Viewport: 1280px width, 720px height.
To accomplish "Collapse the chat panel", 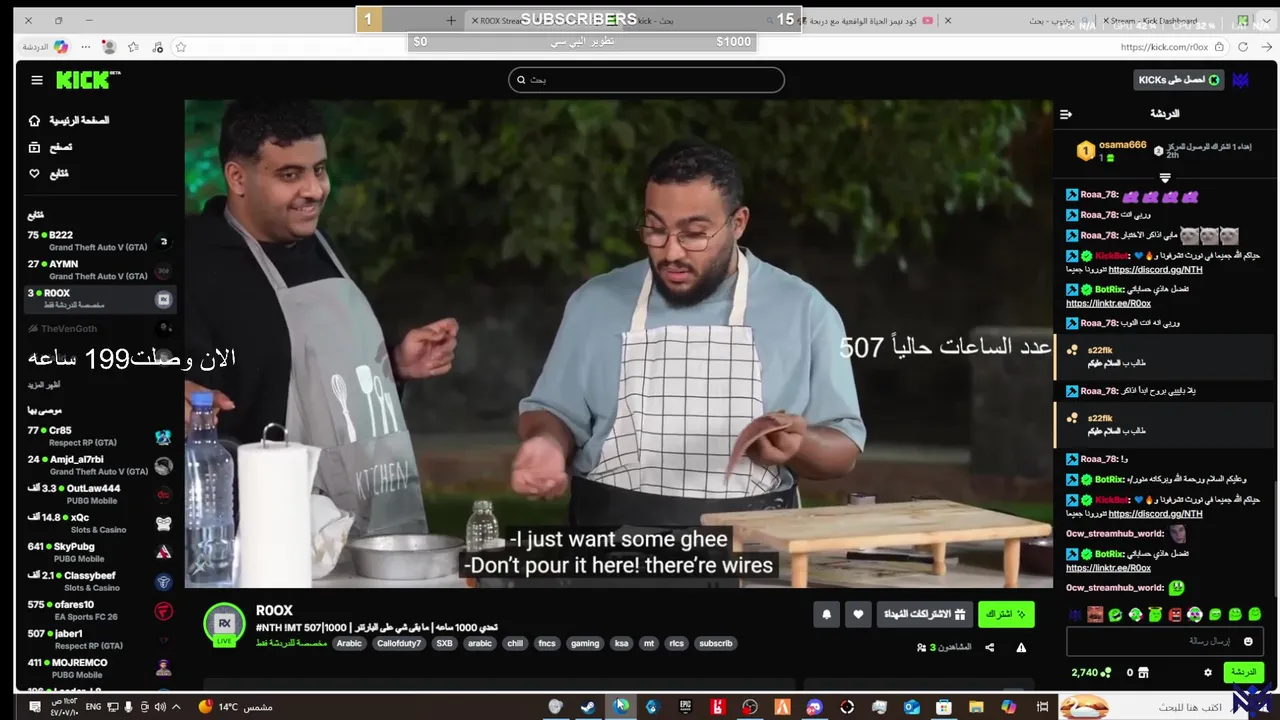I will [1066, 114].
